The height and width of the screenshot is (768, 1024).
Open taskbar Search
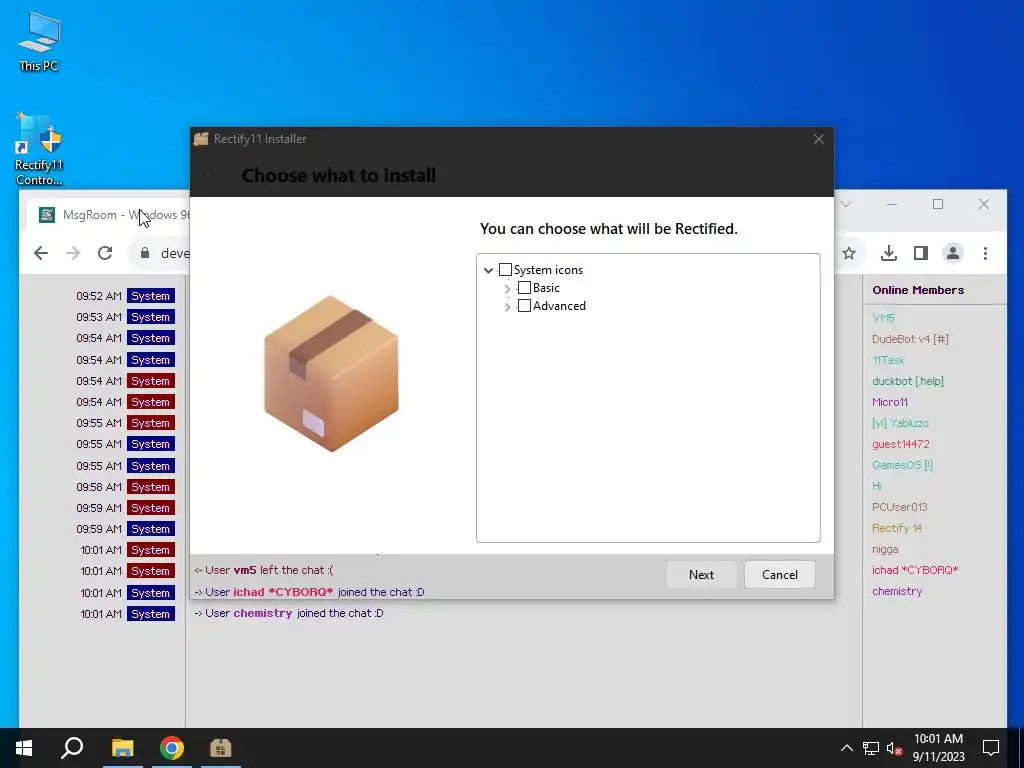pos(72,748)
